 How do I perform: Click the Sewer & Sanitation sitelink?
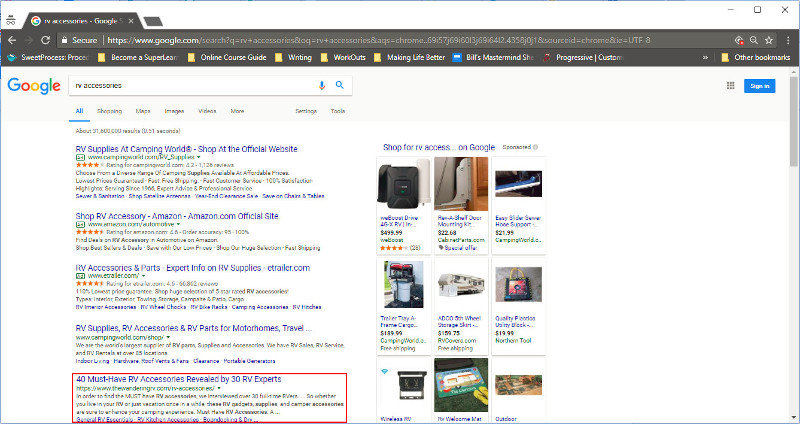[100, 196]
